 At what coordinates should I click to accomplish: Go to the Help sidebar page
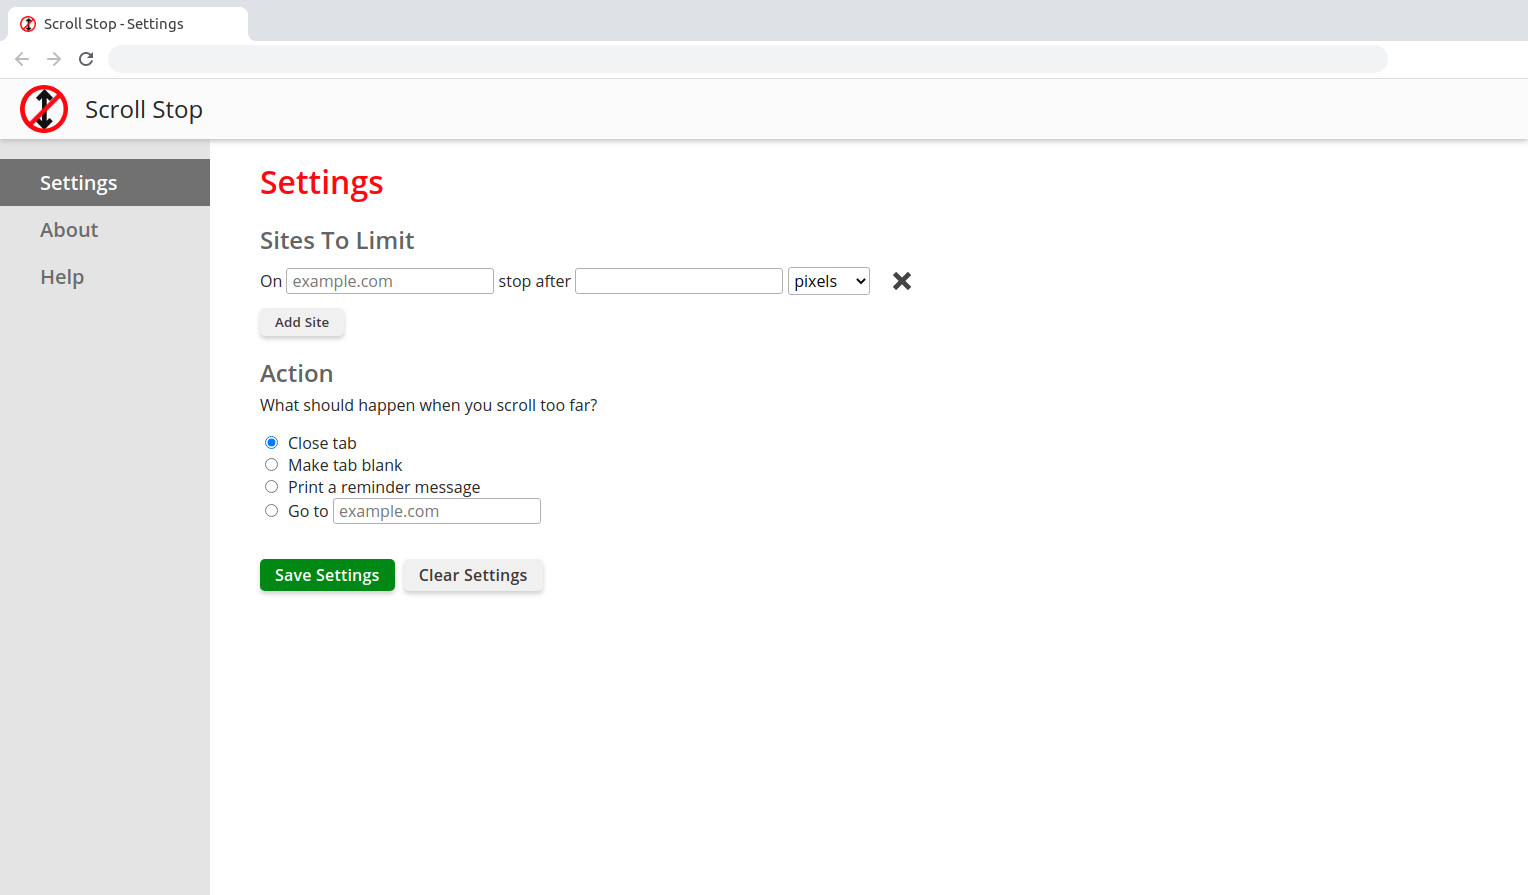62,277
